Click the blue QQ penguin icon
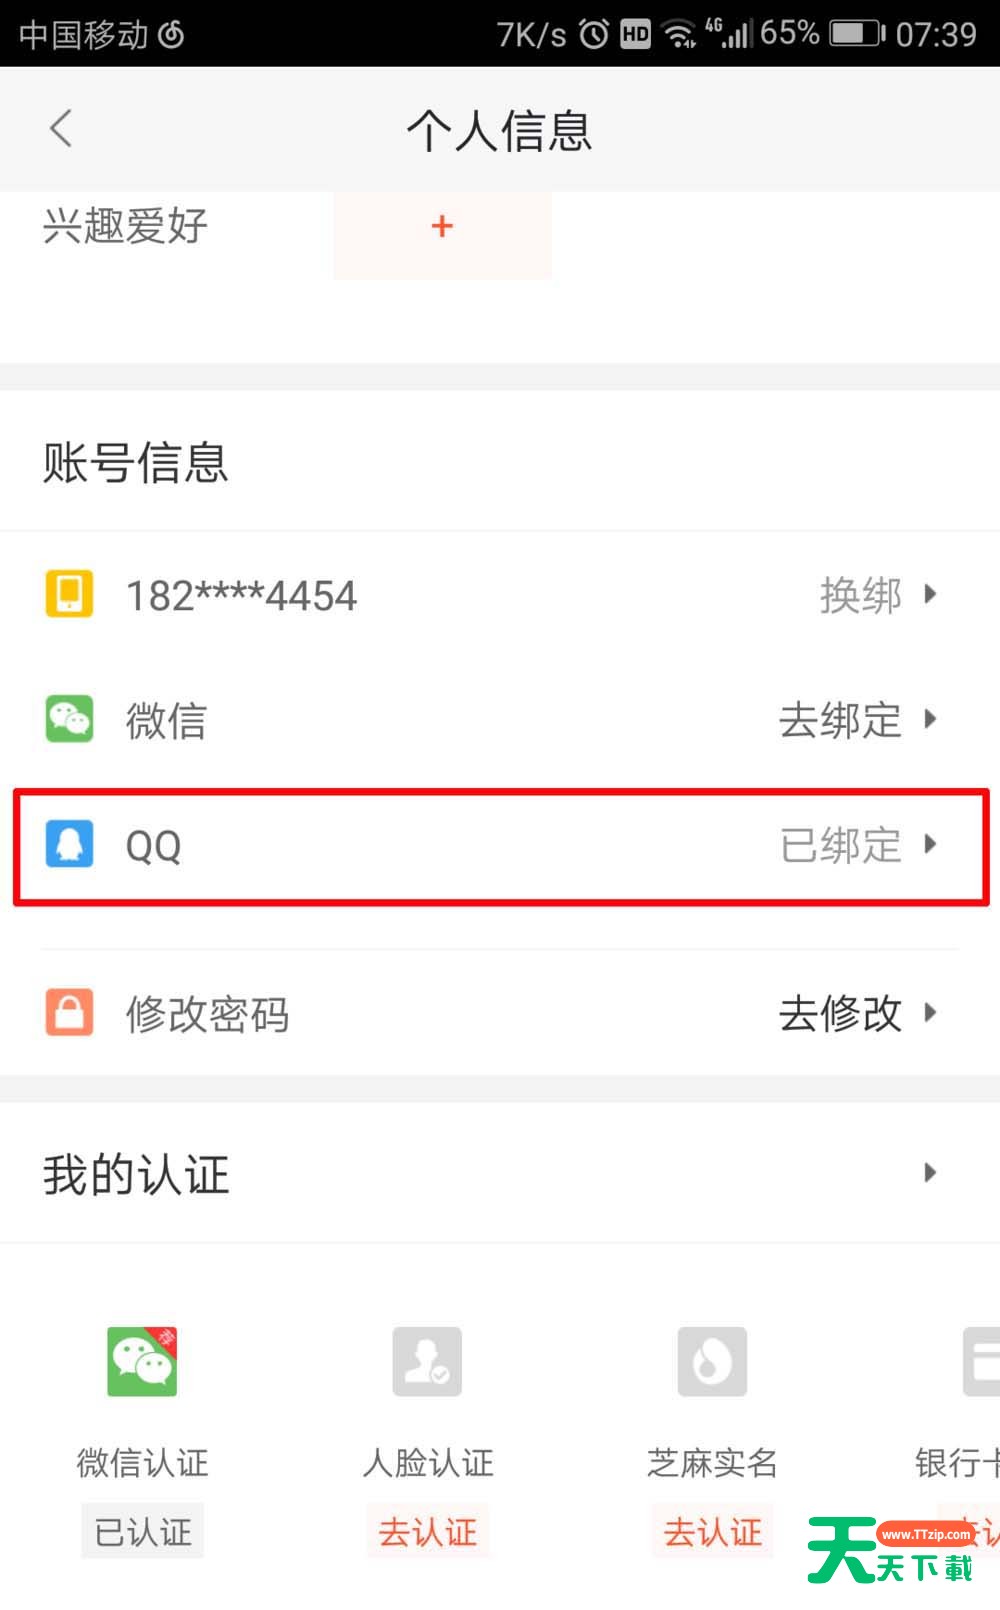 point(68,845)
